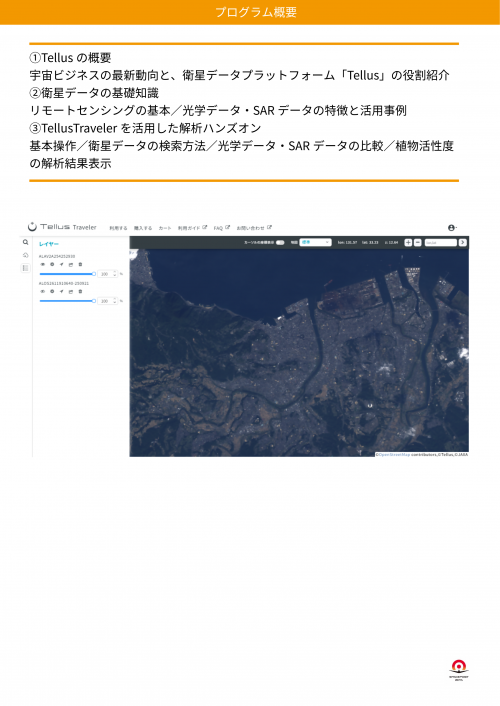Zoom in with the plus button

click(x=408, y=242)
